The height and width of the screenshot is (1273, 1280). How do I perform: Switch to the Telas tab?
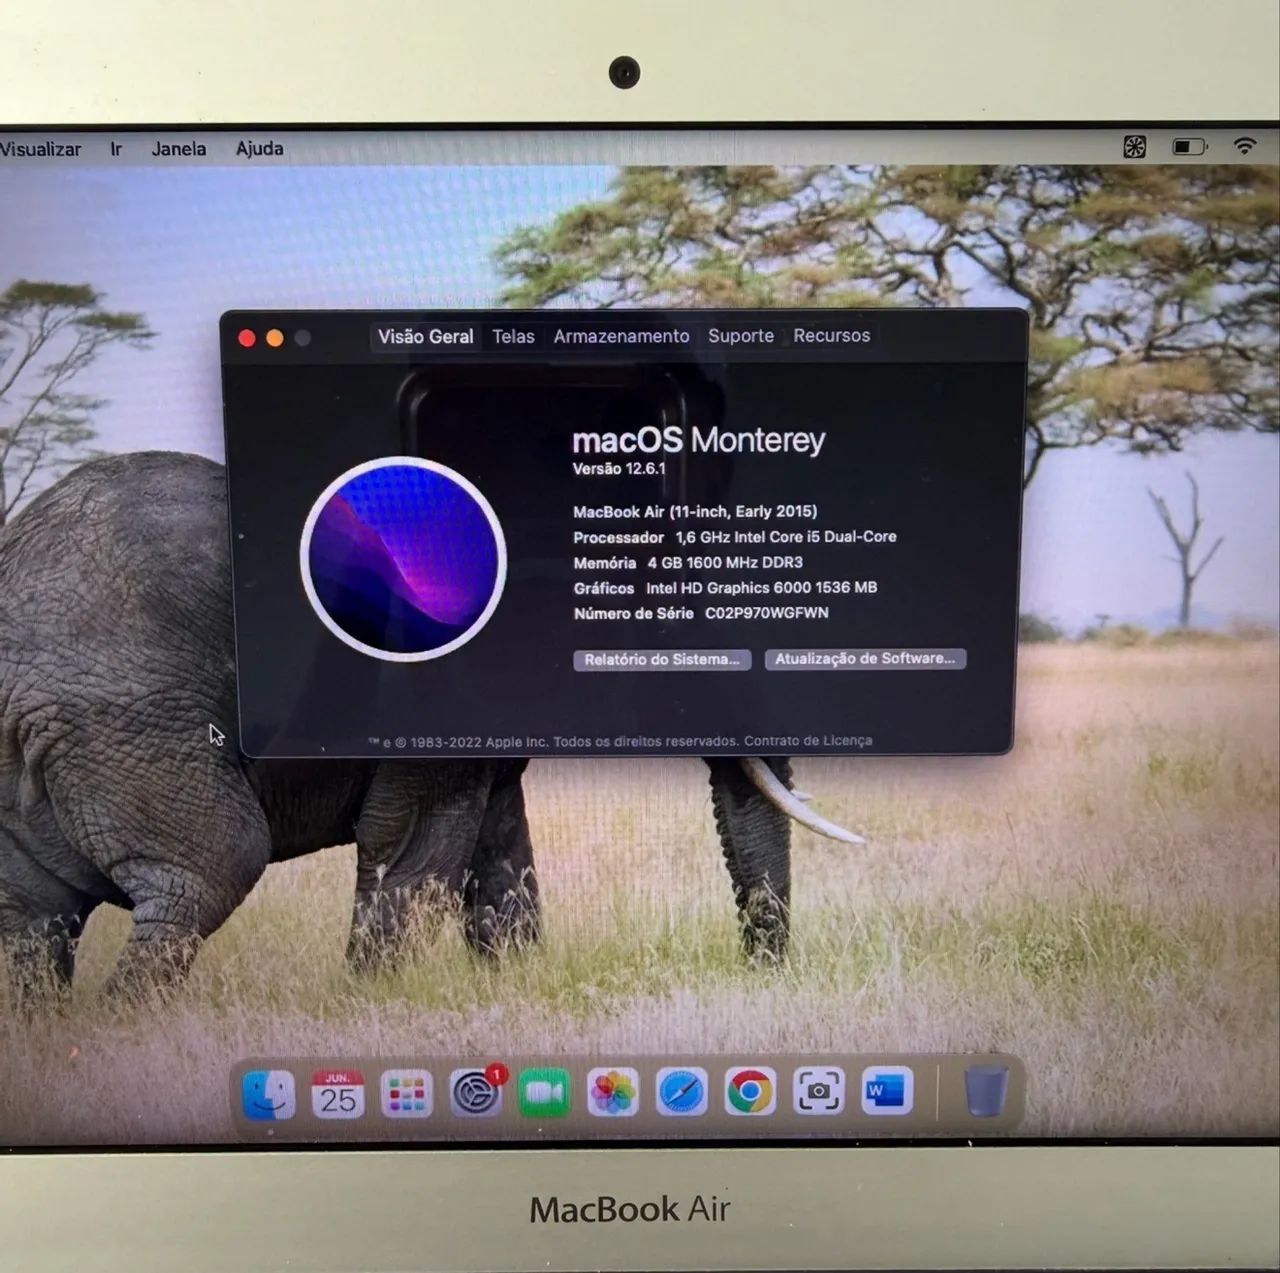(x=513, y=337)
